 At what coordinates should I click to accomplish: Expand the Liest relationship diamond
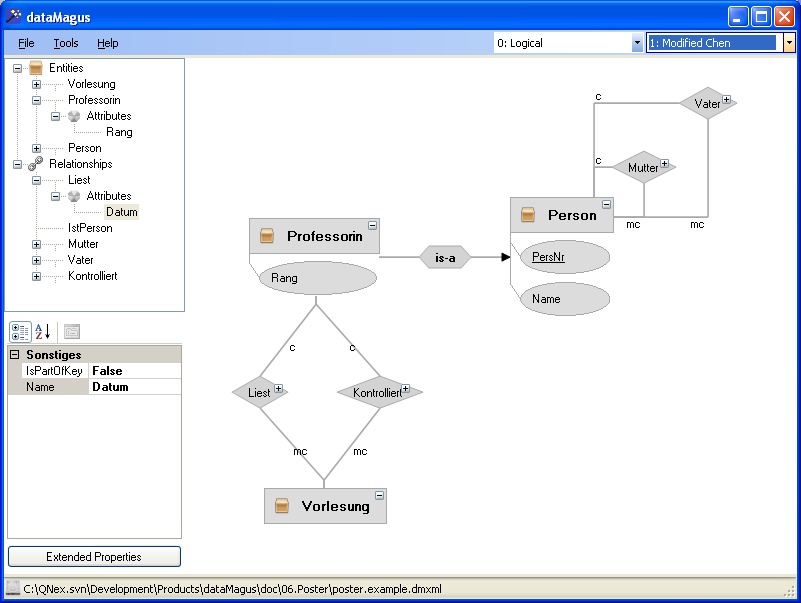point(278,388)
